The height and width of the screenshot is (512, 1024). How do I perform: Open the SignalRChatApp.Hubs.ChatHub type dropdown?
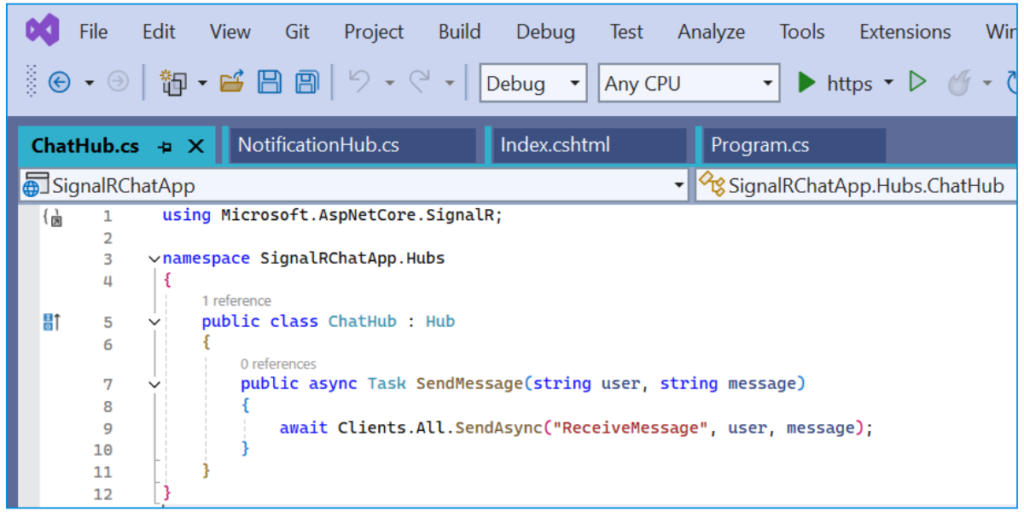[857, 186]
